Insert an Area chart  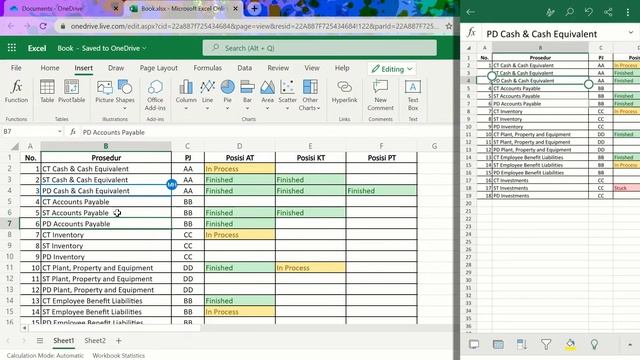tap(267, 96)
